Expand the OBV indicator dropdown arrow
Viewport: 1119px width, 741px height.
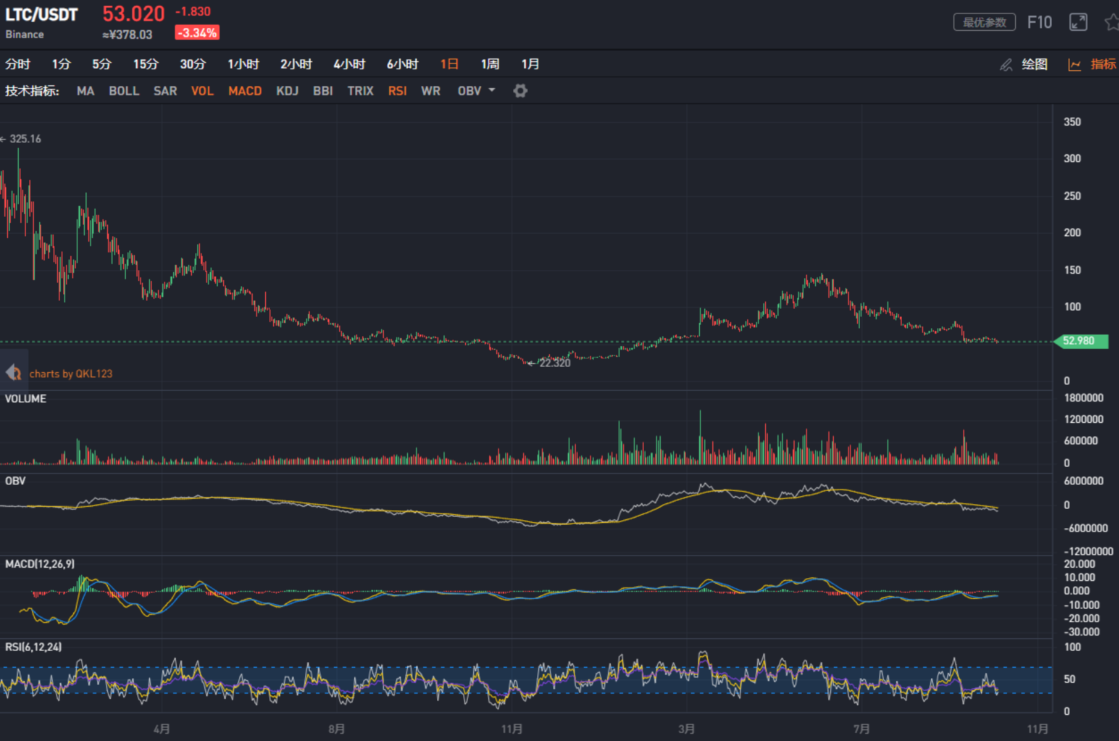492,91
